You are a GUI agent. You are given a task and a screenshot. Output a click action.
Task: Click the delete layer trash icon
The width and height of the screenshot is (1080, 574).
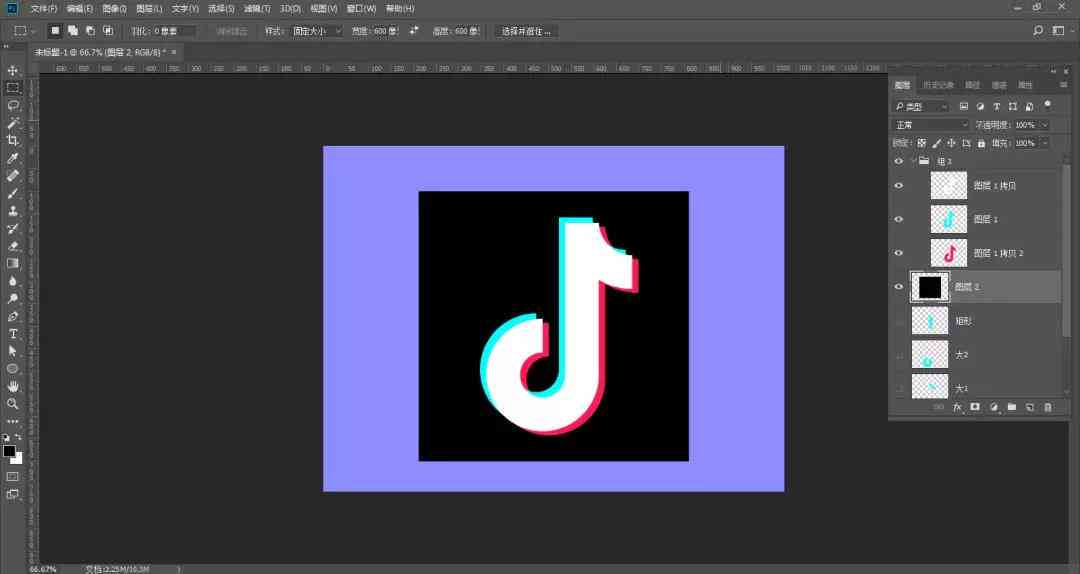[1048, 407]
